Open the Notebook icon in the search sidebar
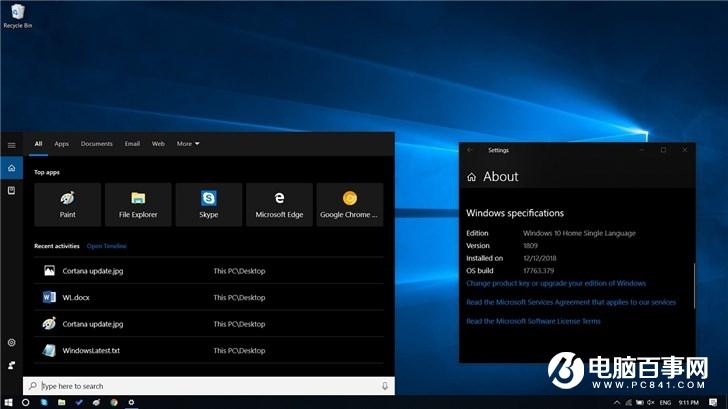Viewport: 728px width, 409px height. (x=12, y=190)
